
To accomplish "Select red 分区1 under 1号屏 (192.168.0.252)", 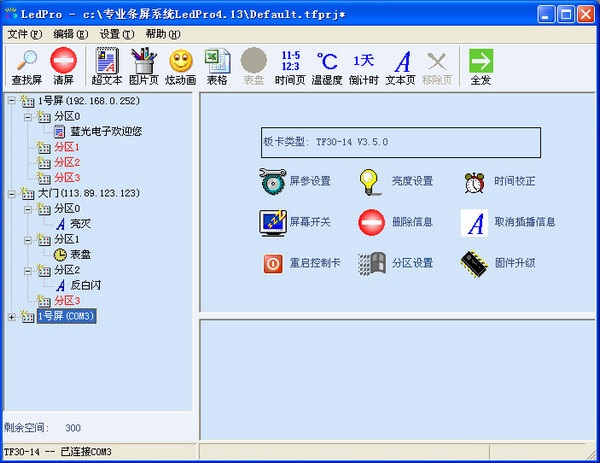I will coord(67,147).
